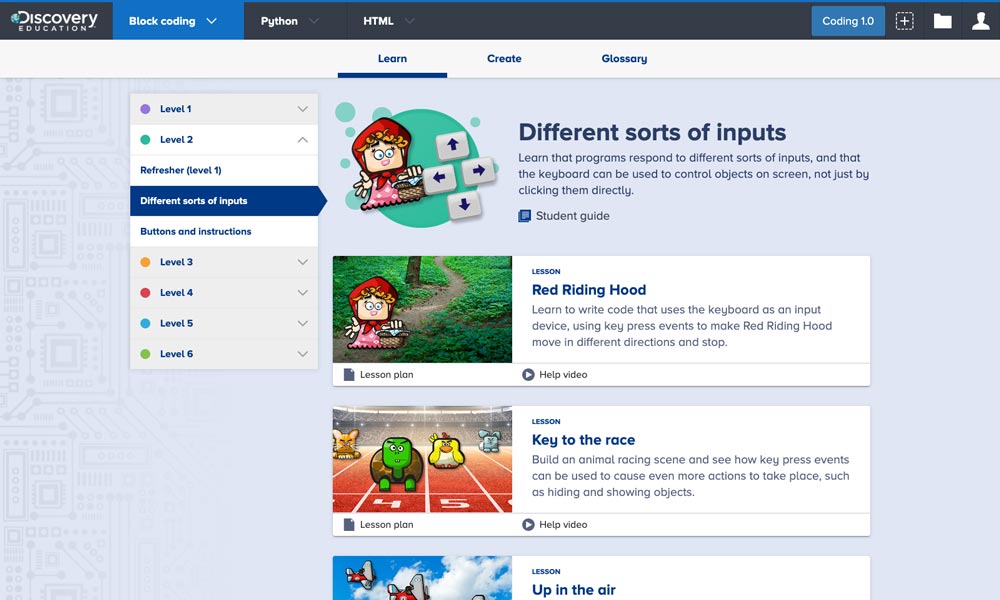The image size is (1000, 600).
Task: Click the Up in the air planes thumbnail
Action: 422,578
